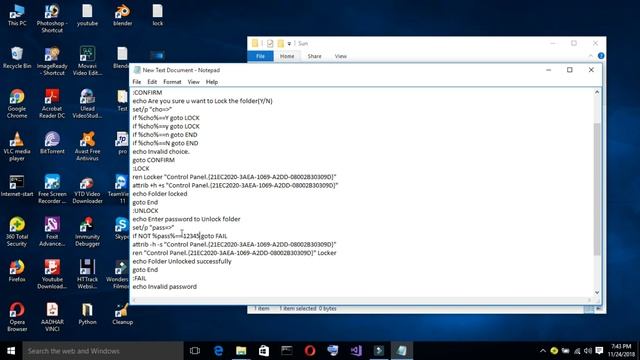This screenshot has height=360, width=640.
Task: Click the Notepad vertical scrollbar thumb
Action: [597, 189]
